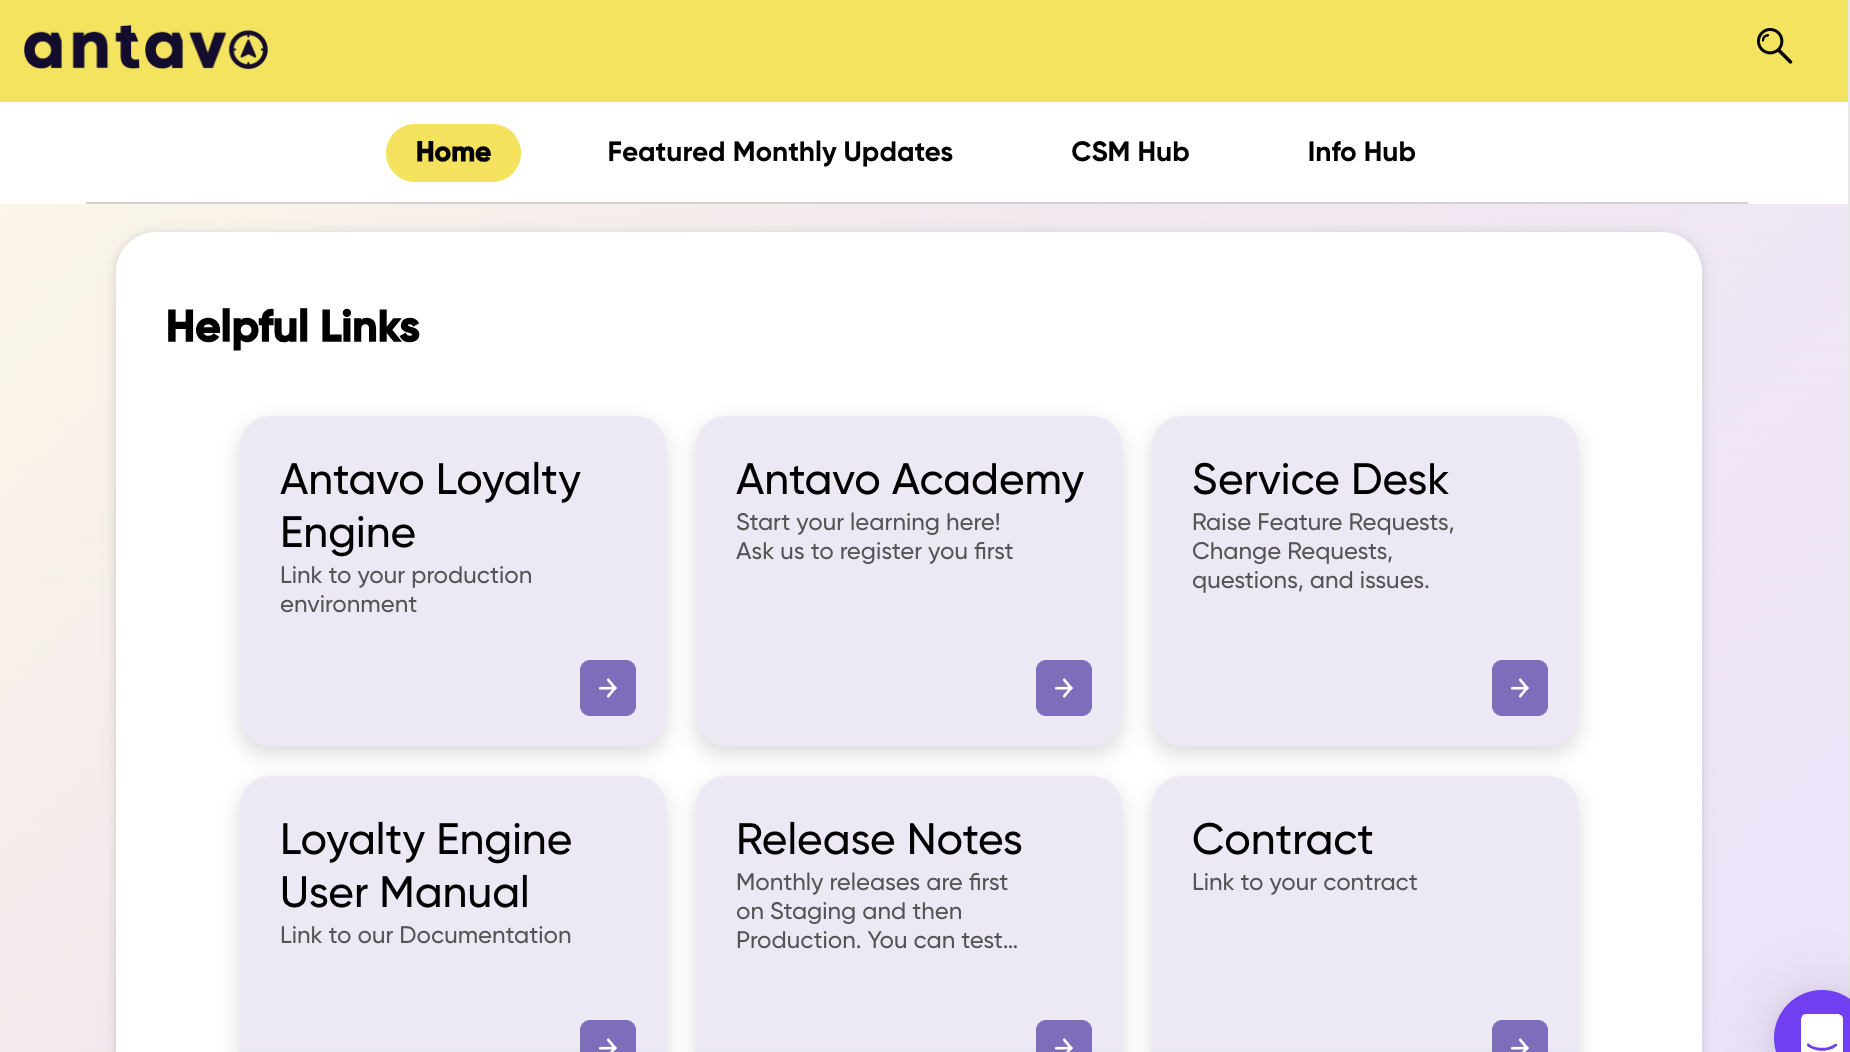This screenshot has height=1052, width=1850.
Task: Switch to Info Hub tab
Action: click(1361, 152)
